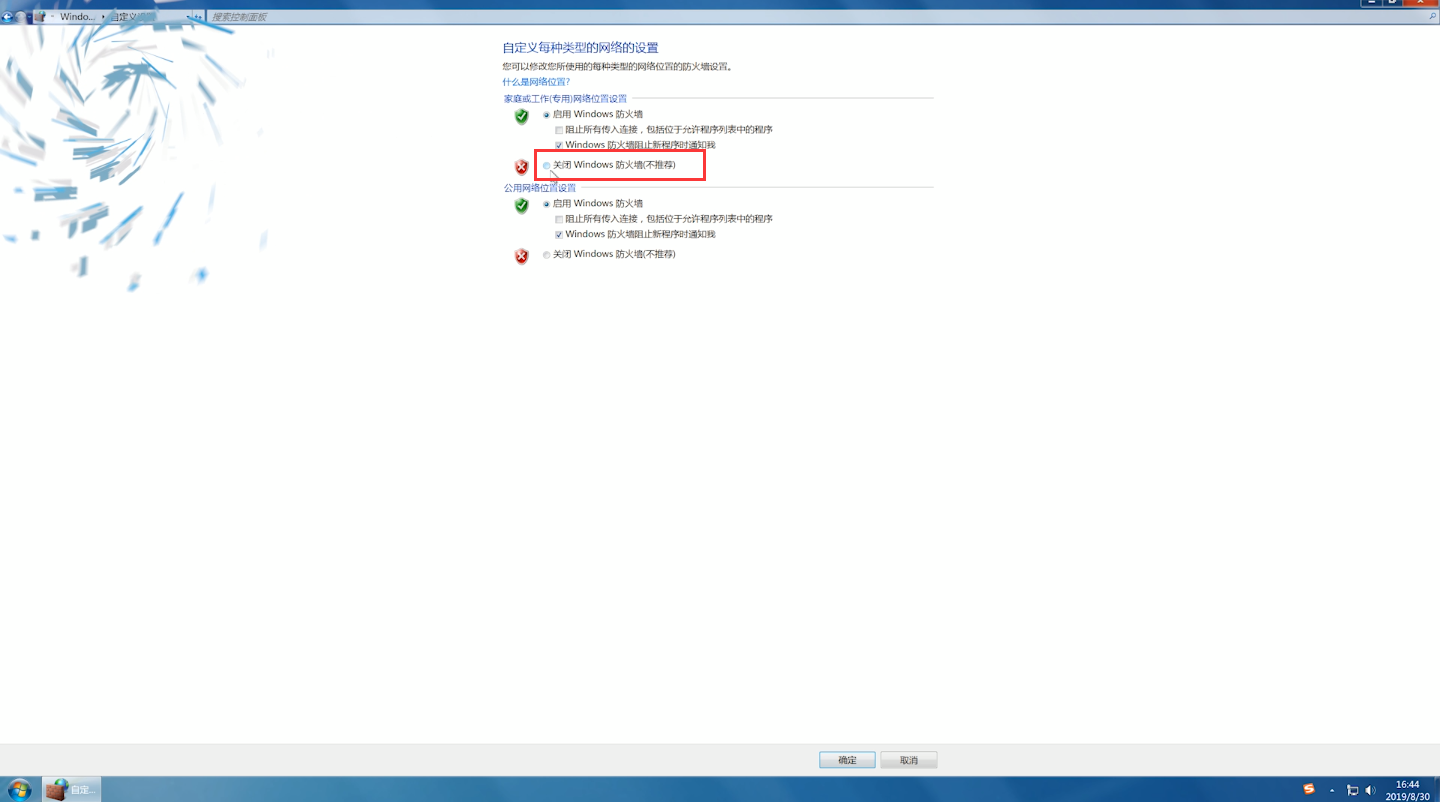Open the 什么是网络位置? help link
Image resolution: width=1440 pixels, height=802 pixels.
(536, 82)
